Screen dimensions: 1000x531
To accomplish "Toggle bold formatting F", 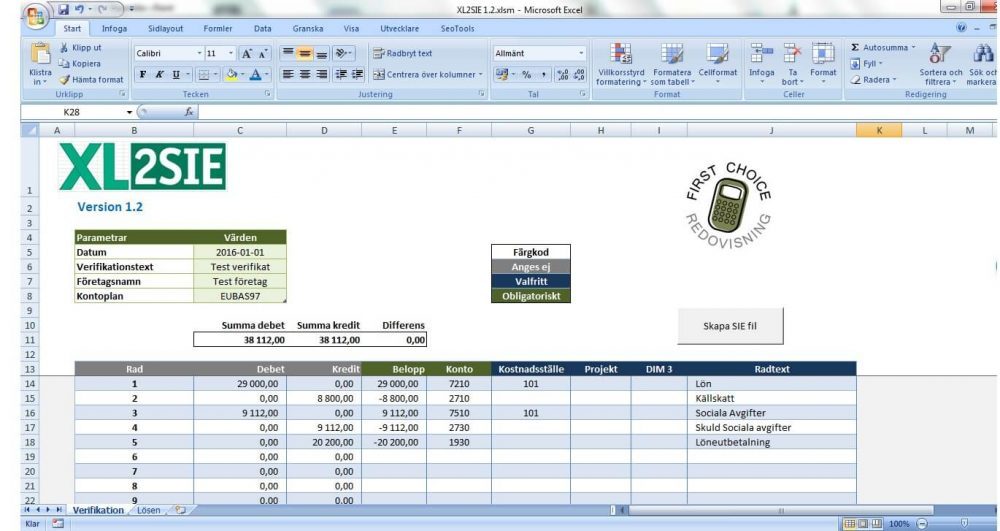I will click(x=142, y=75).
